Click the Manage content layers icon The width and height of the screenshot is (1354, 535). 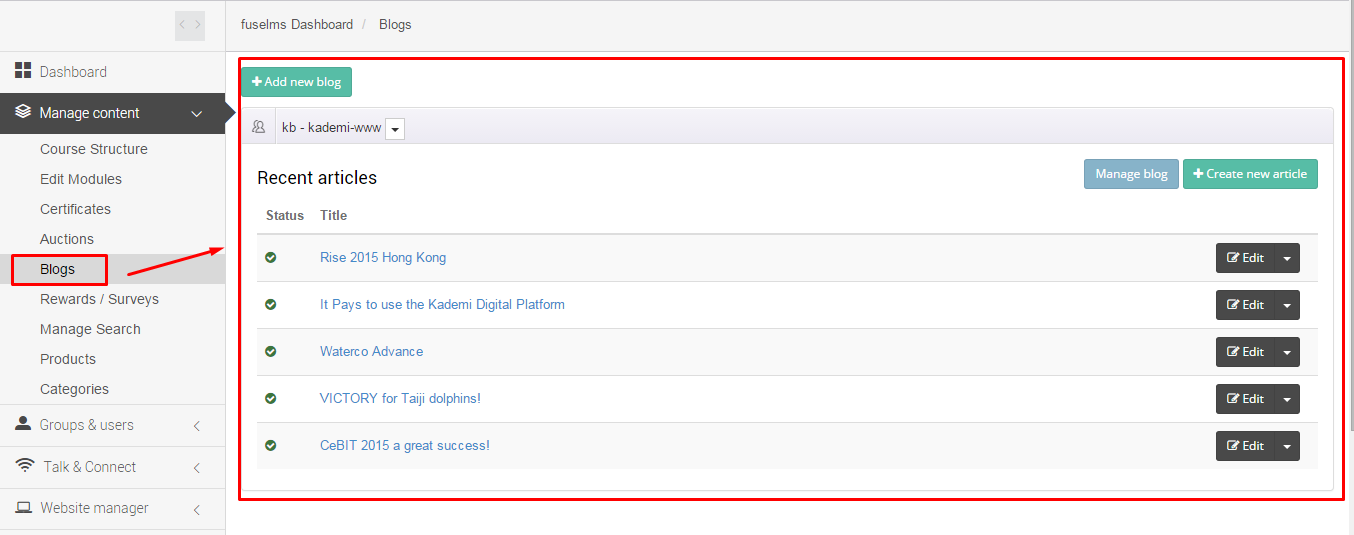click(x=23, y=112)
